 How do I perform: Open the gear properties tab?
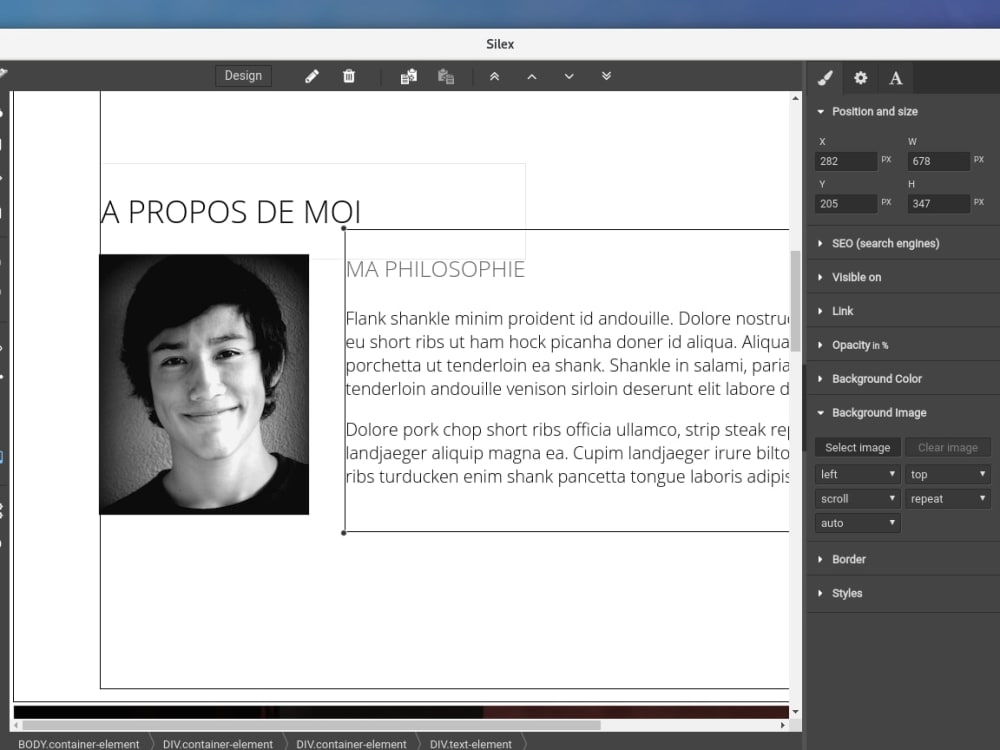(860, 78)
